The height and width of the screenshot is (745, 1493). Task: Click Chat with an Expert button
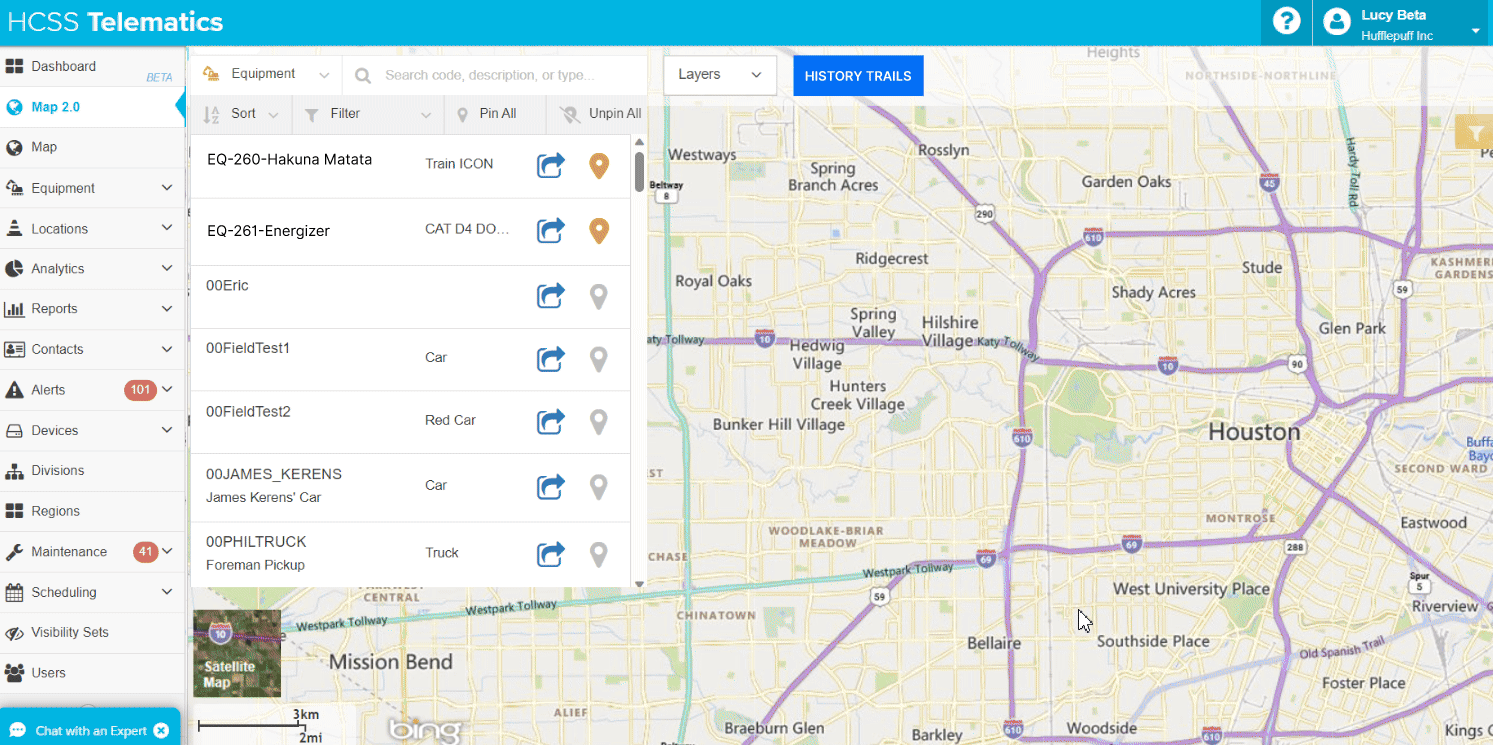pyautogui.click(x=90, y=731)
